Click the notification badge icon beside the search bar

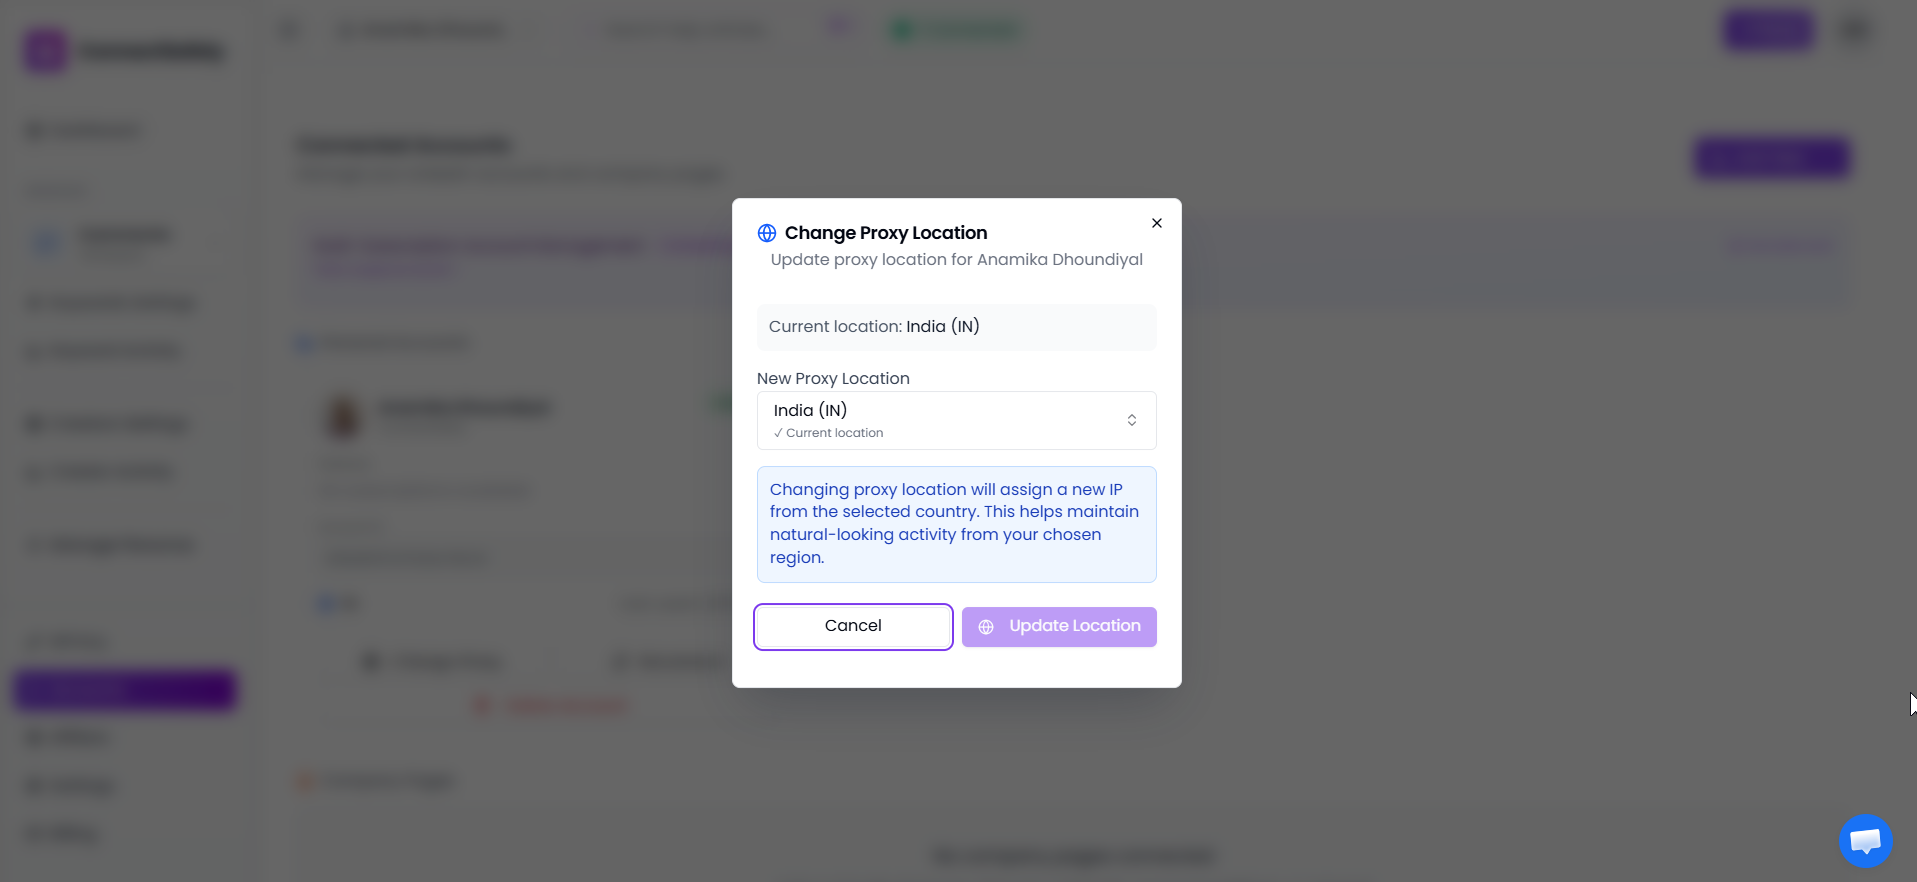(840, 26)
